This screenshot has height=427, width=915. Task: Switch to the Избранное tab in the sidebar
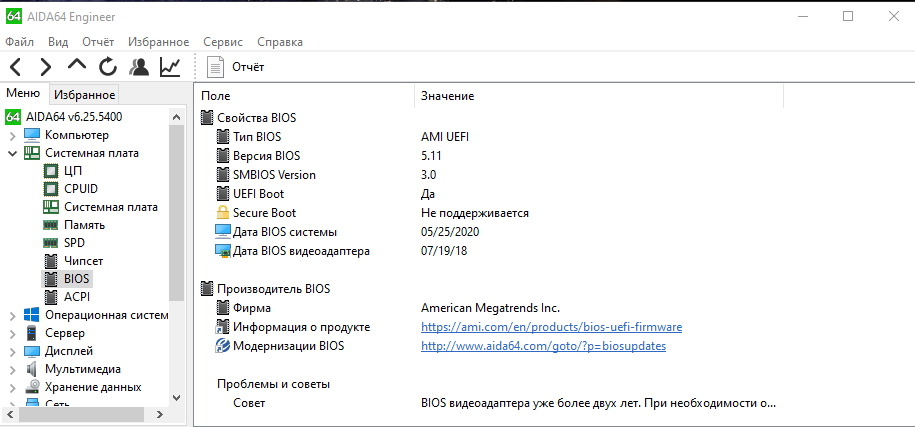point(84,94)
